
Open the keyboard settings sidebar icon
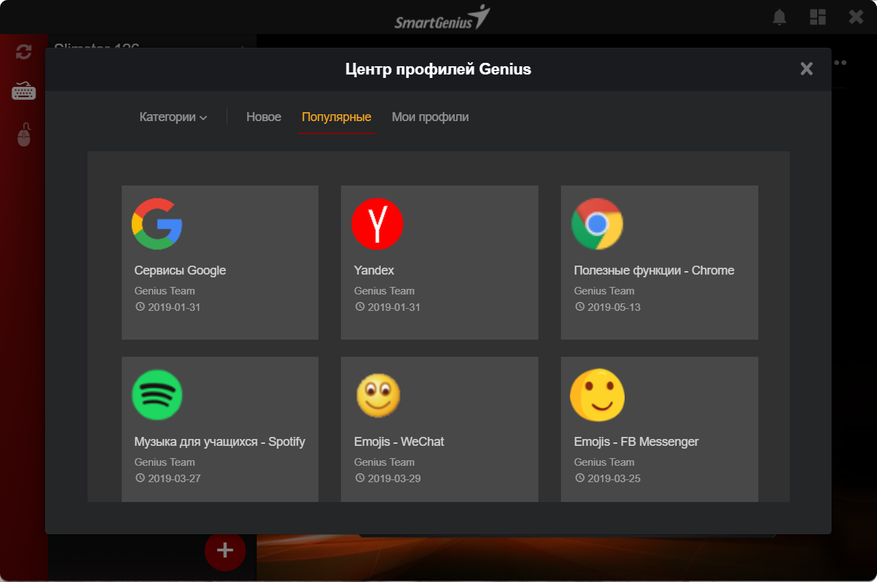pyautogui.click(x=23, y=92)
